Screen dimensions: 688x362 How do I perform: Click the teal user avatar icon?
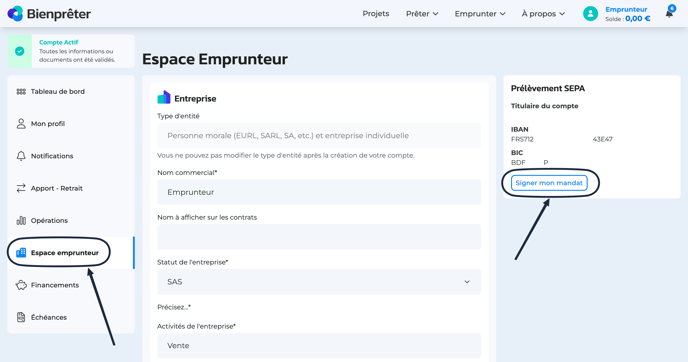590,14
